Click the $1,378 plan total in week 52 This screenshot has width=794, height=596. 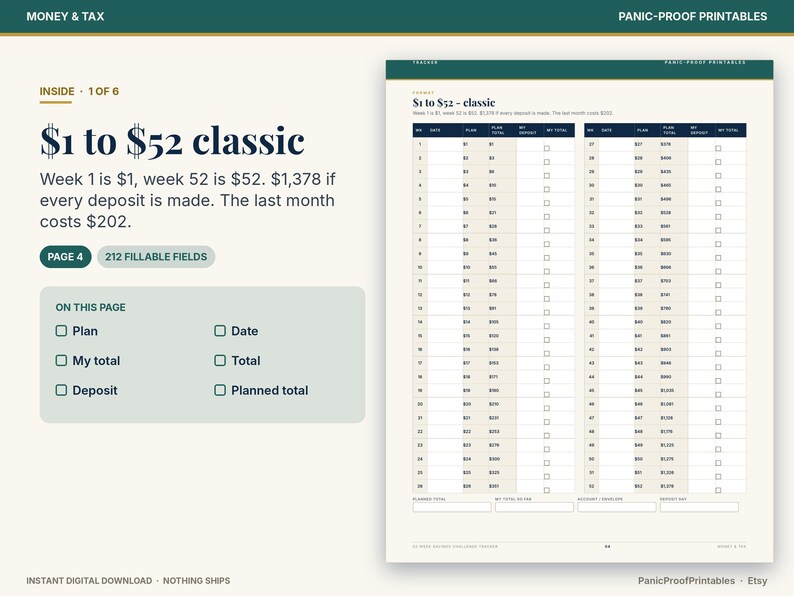pyautogui.click(x=667, y=486)
